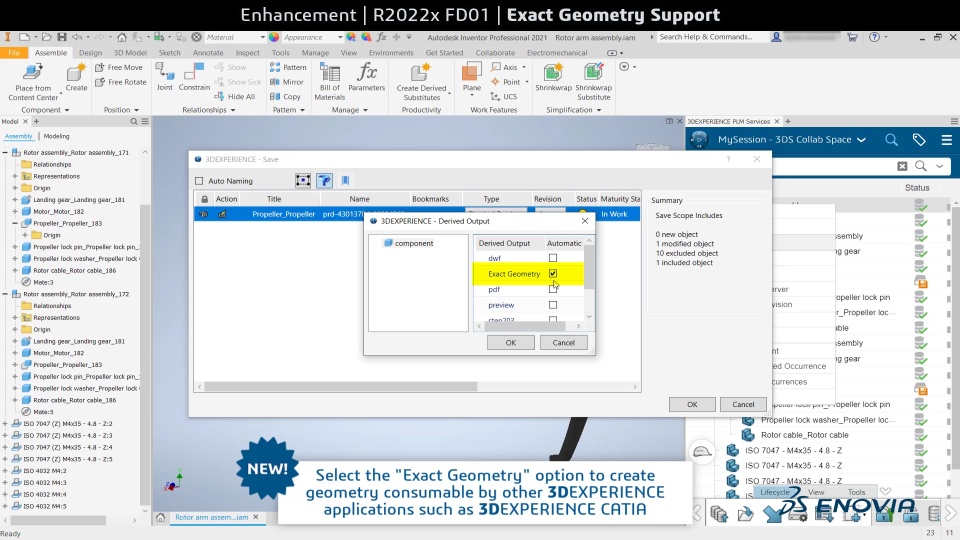This screenshot has width=960, height=540.
Task: Switch to the Design ribbon tab
Action: point(91,53)
